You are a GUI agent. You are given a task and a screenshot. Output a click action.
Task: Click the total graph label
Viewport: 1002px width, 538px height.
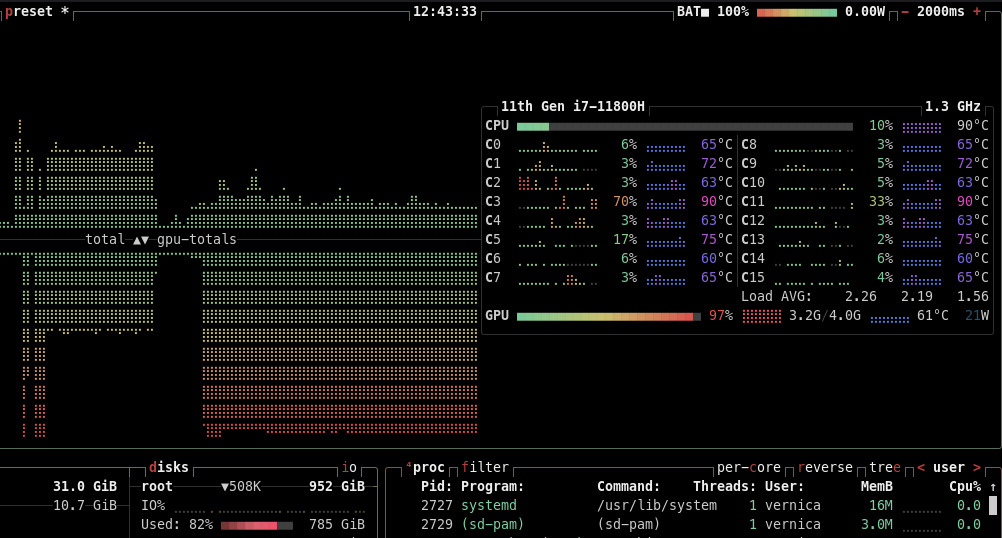coord(105,240)
